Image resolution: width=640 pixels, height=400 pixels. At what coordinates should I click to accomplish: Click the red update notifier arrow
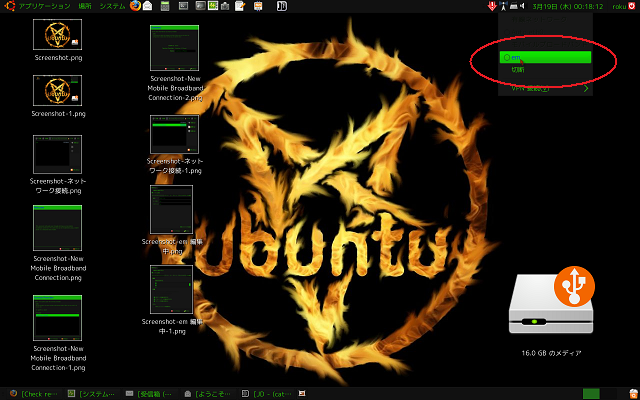coord(492,6)
